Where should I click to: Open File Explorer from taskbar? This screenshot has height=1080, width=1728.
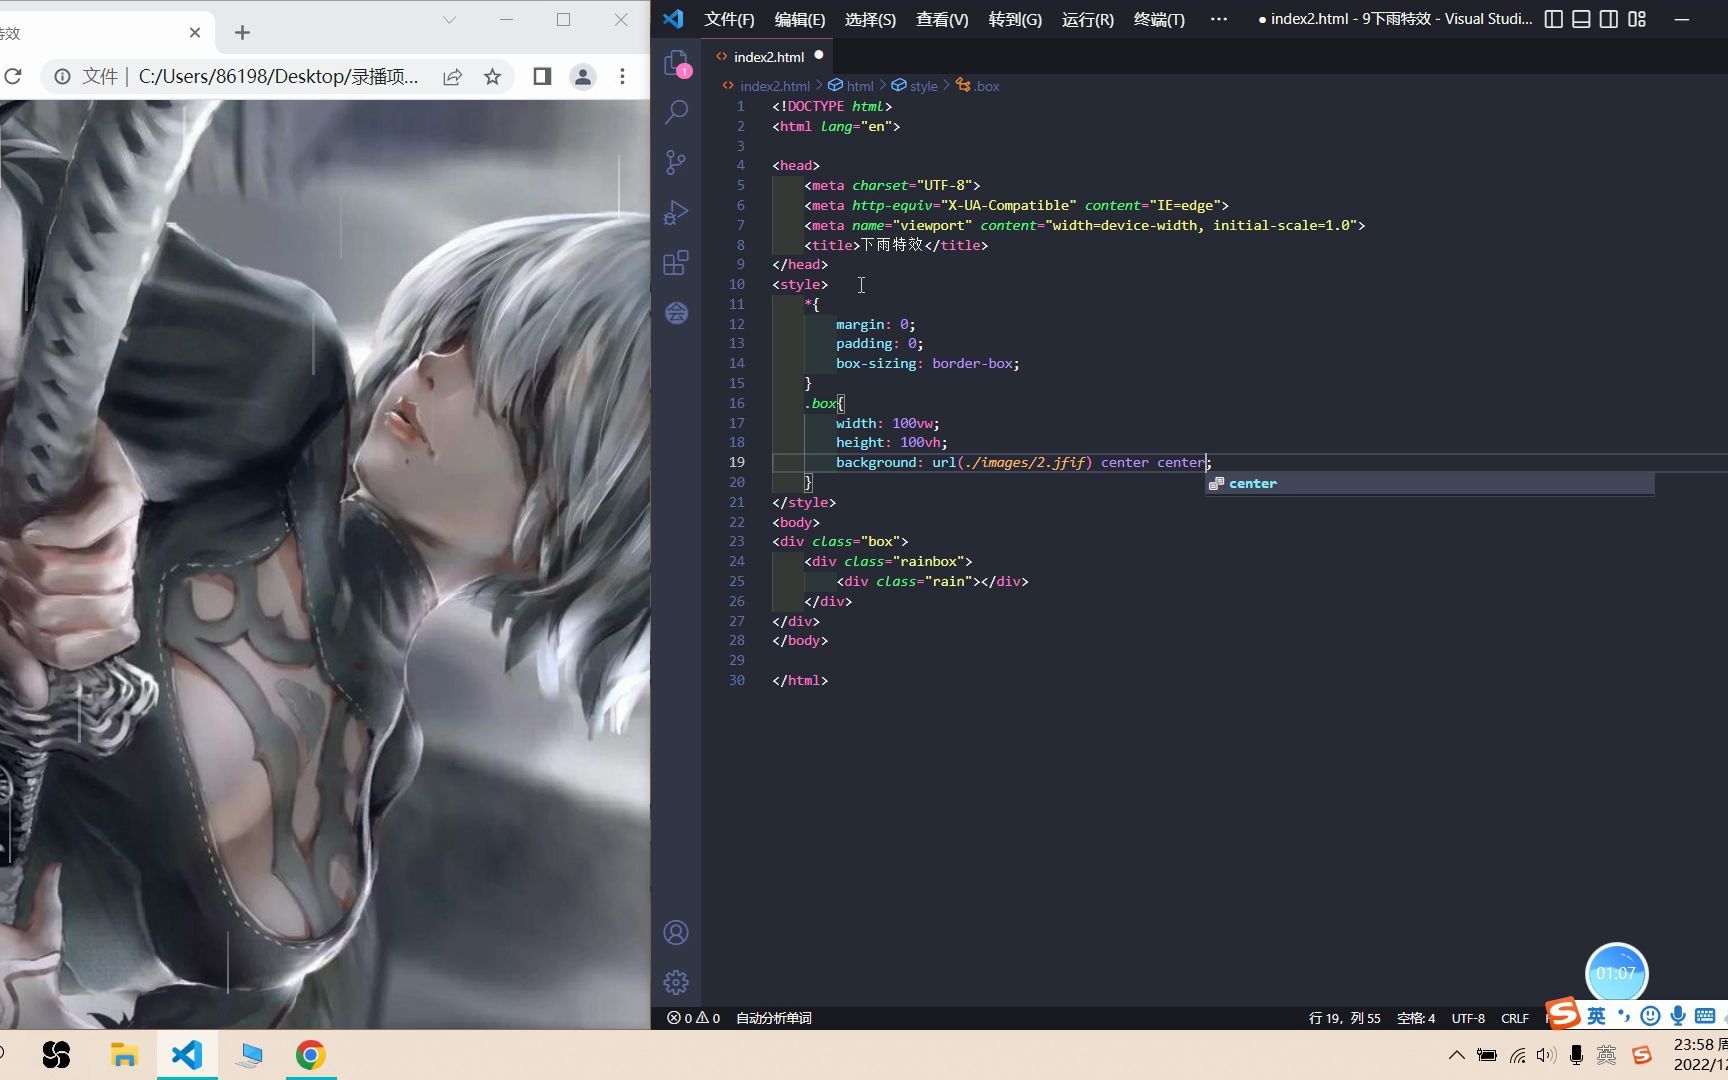coord(124,1055)
